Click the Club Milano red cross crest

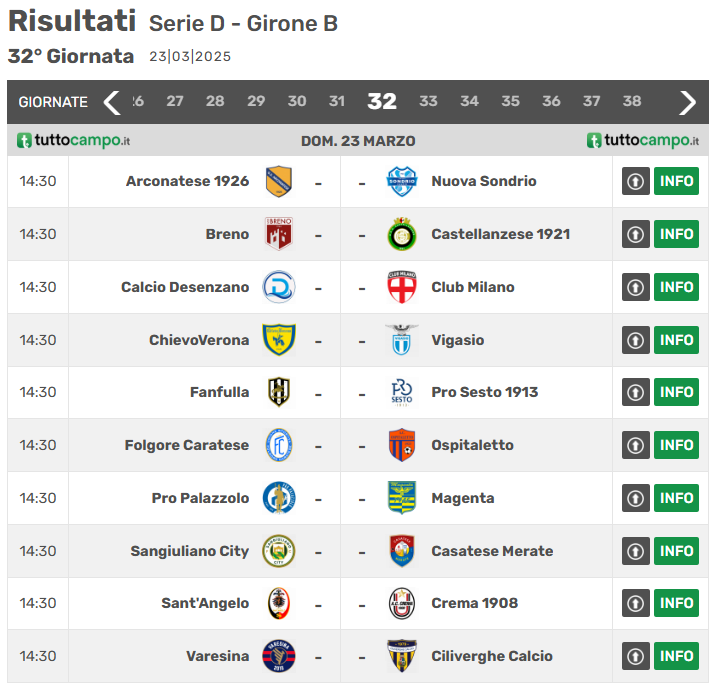coord(401,287)
